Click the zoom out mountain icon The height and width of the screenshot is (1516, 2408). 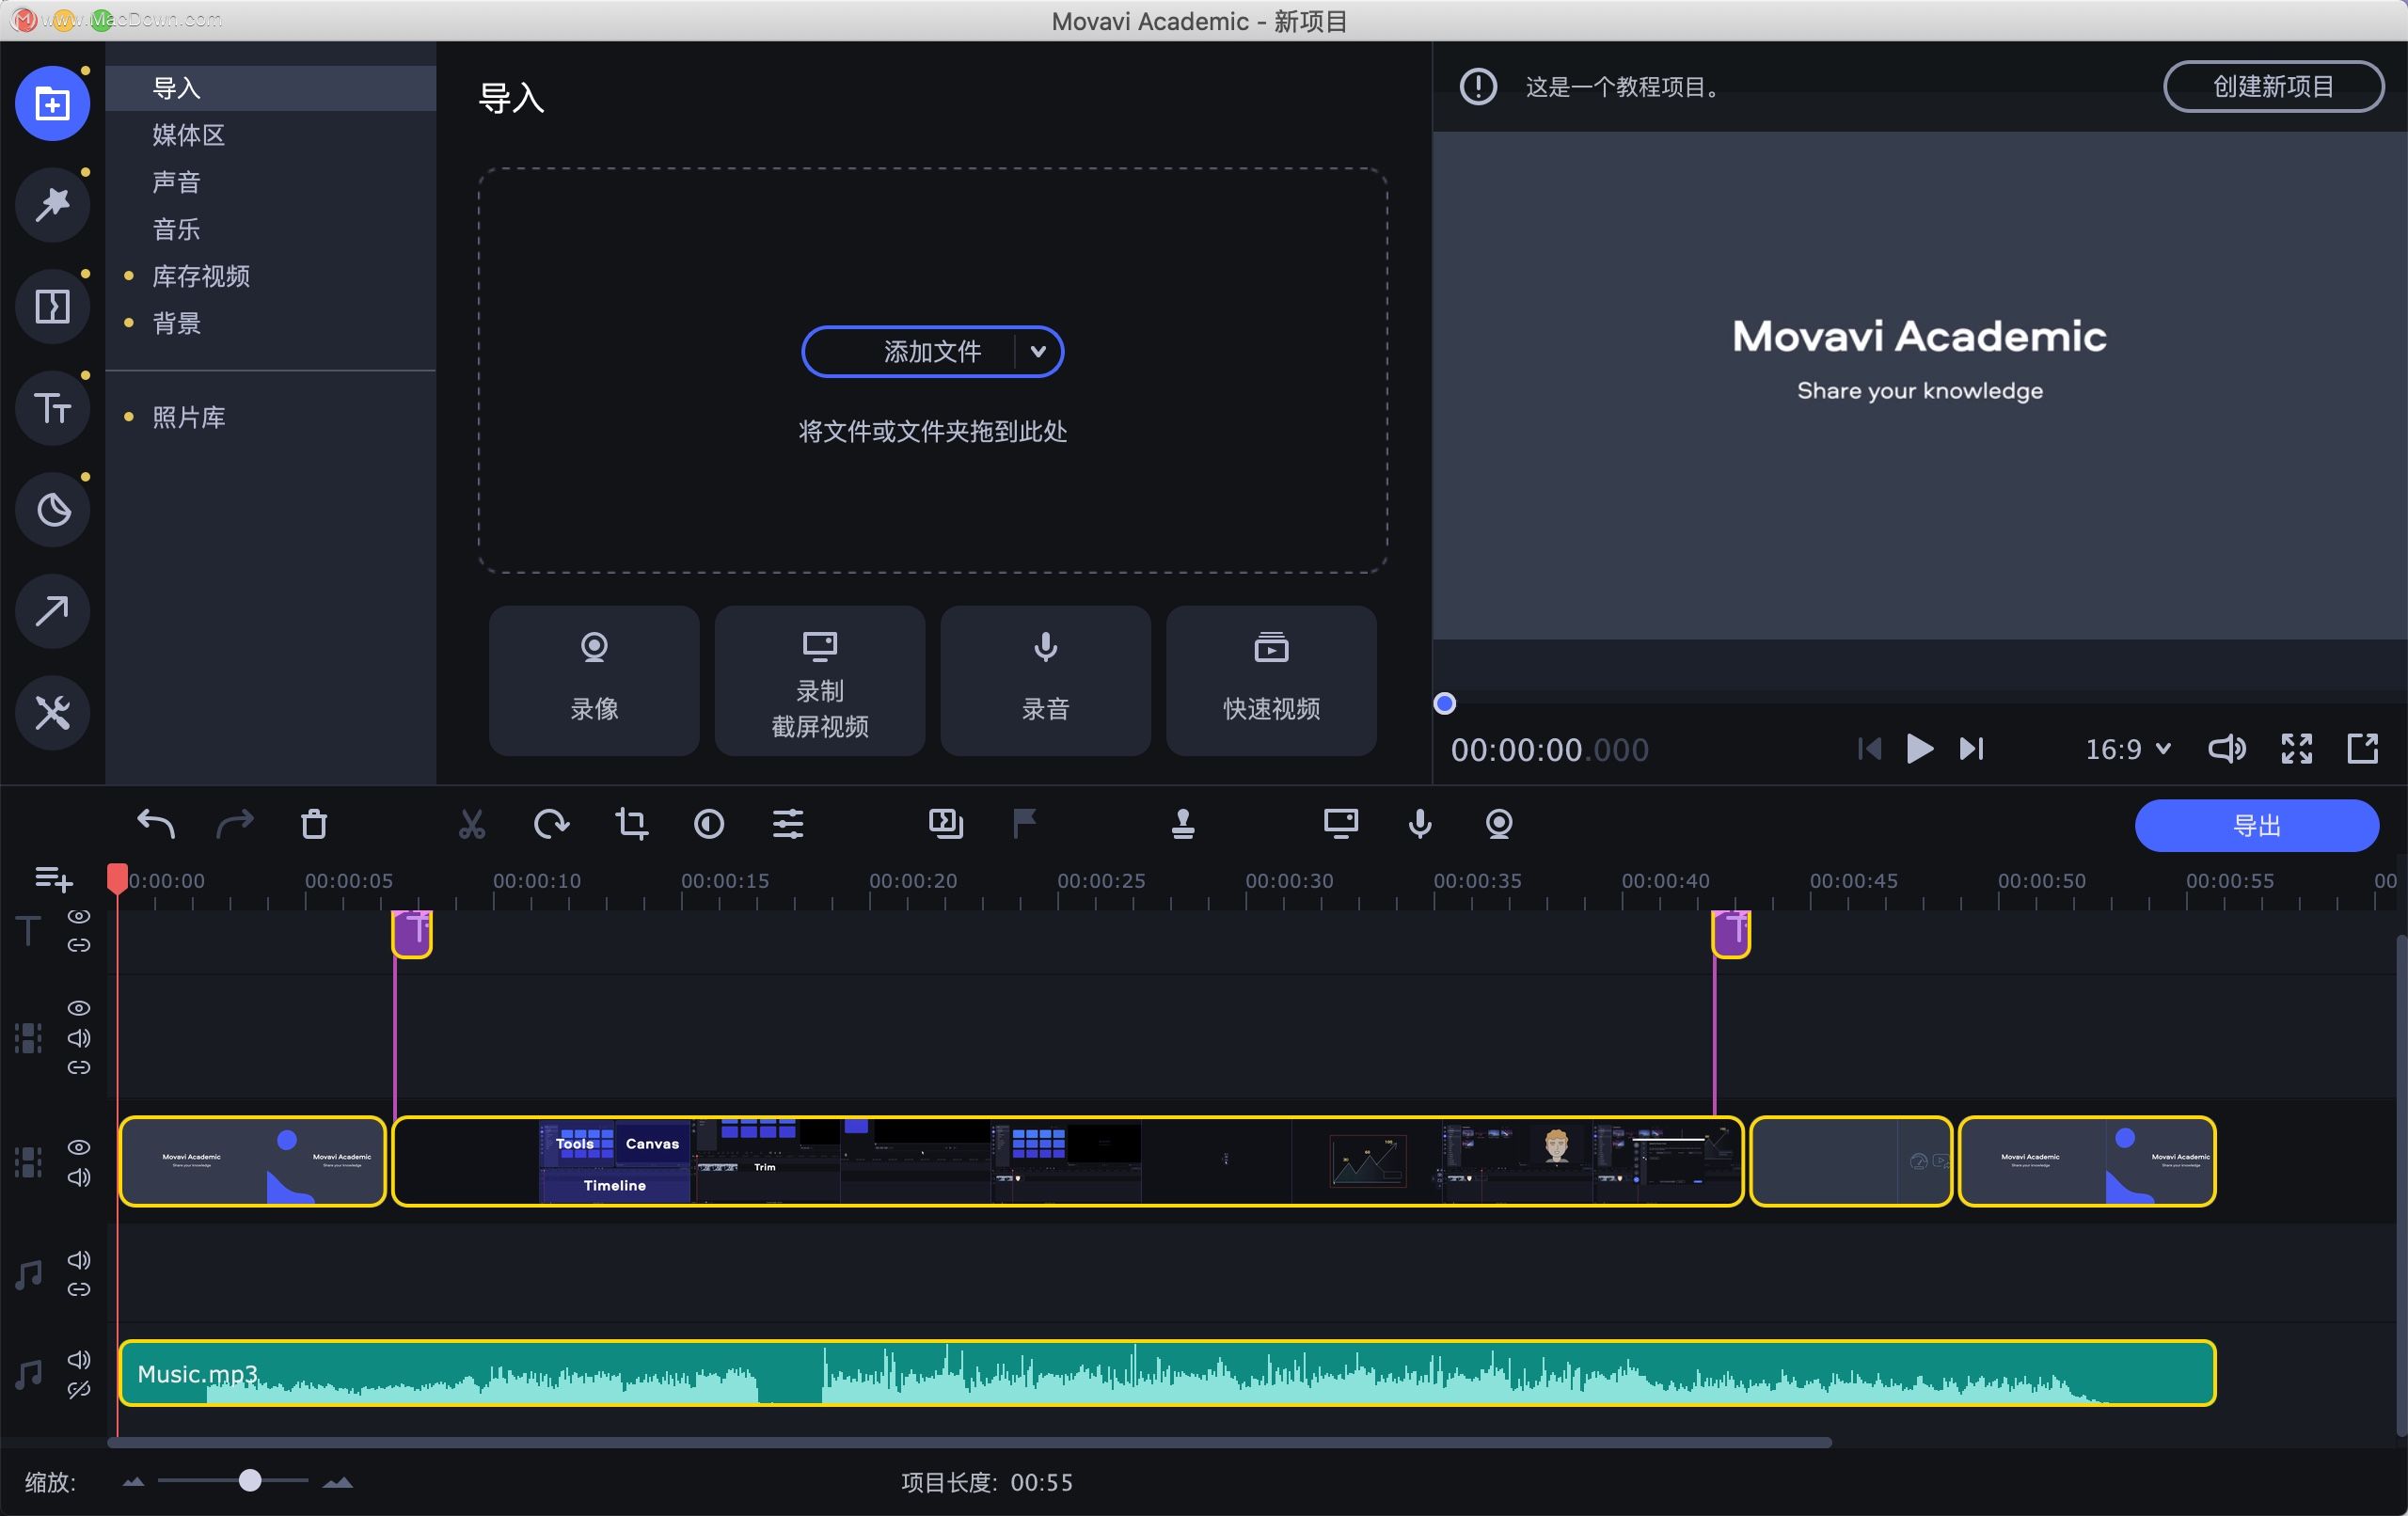point(133,1482)
